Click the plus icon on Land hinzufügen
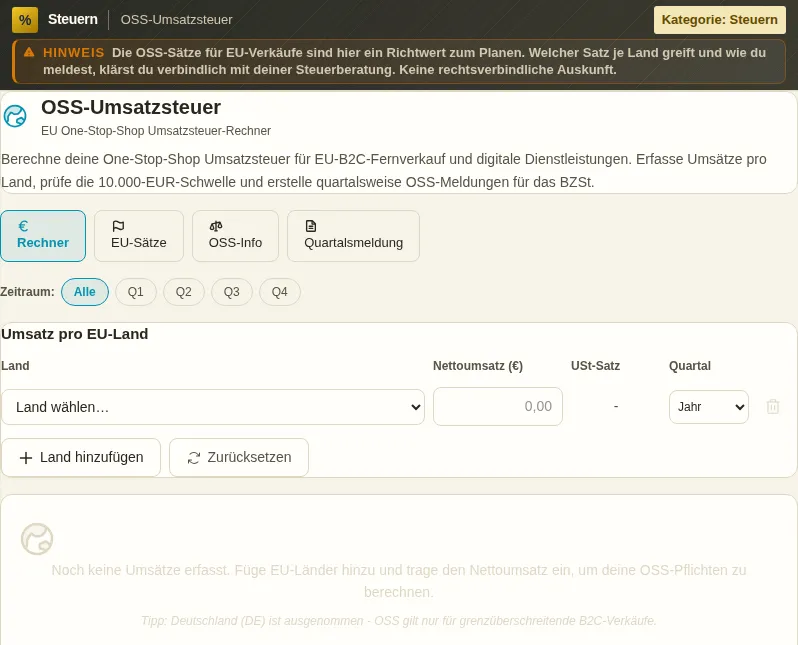 [25, 458]
